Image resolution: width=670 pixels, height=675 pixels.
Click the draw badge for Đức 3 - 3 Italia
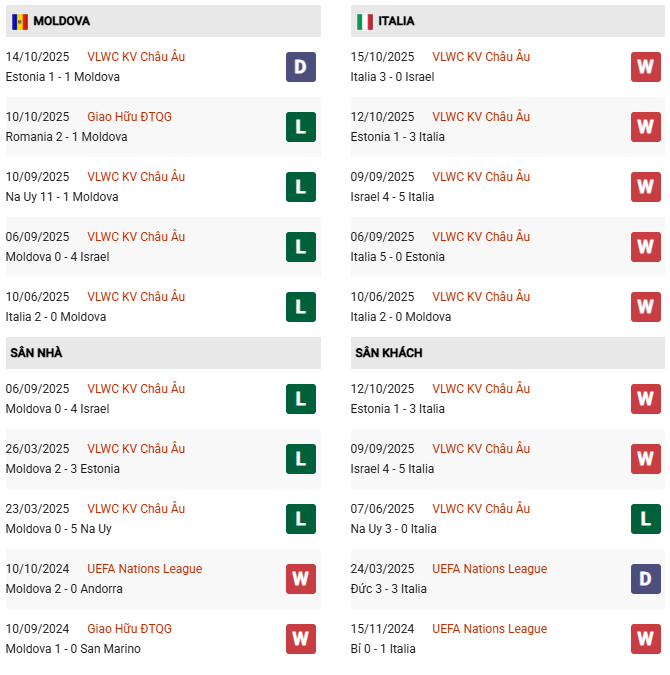pos(646,579)
